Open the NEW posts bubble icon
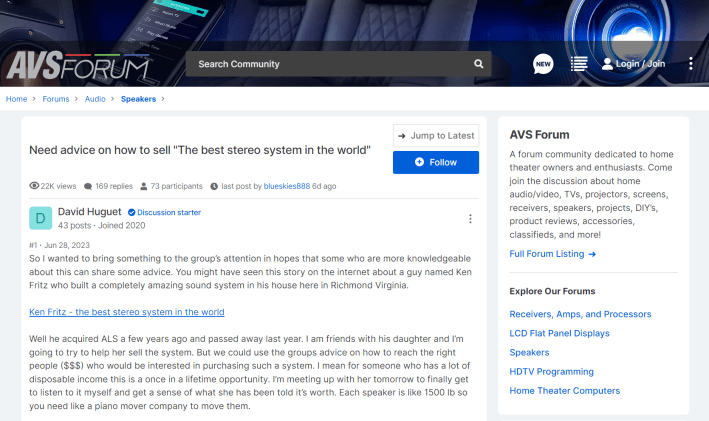Screen dimensions: 709x421 pyautogui.click(x=543, y=64)
